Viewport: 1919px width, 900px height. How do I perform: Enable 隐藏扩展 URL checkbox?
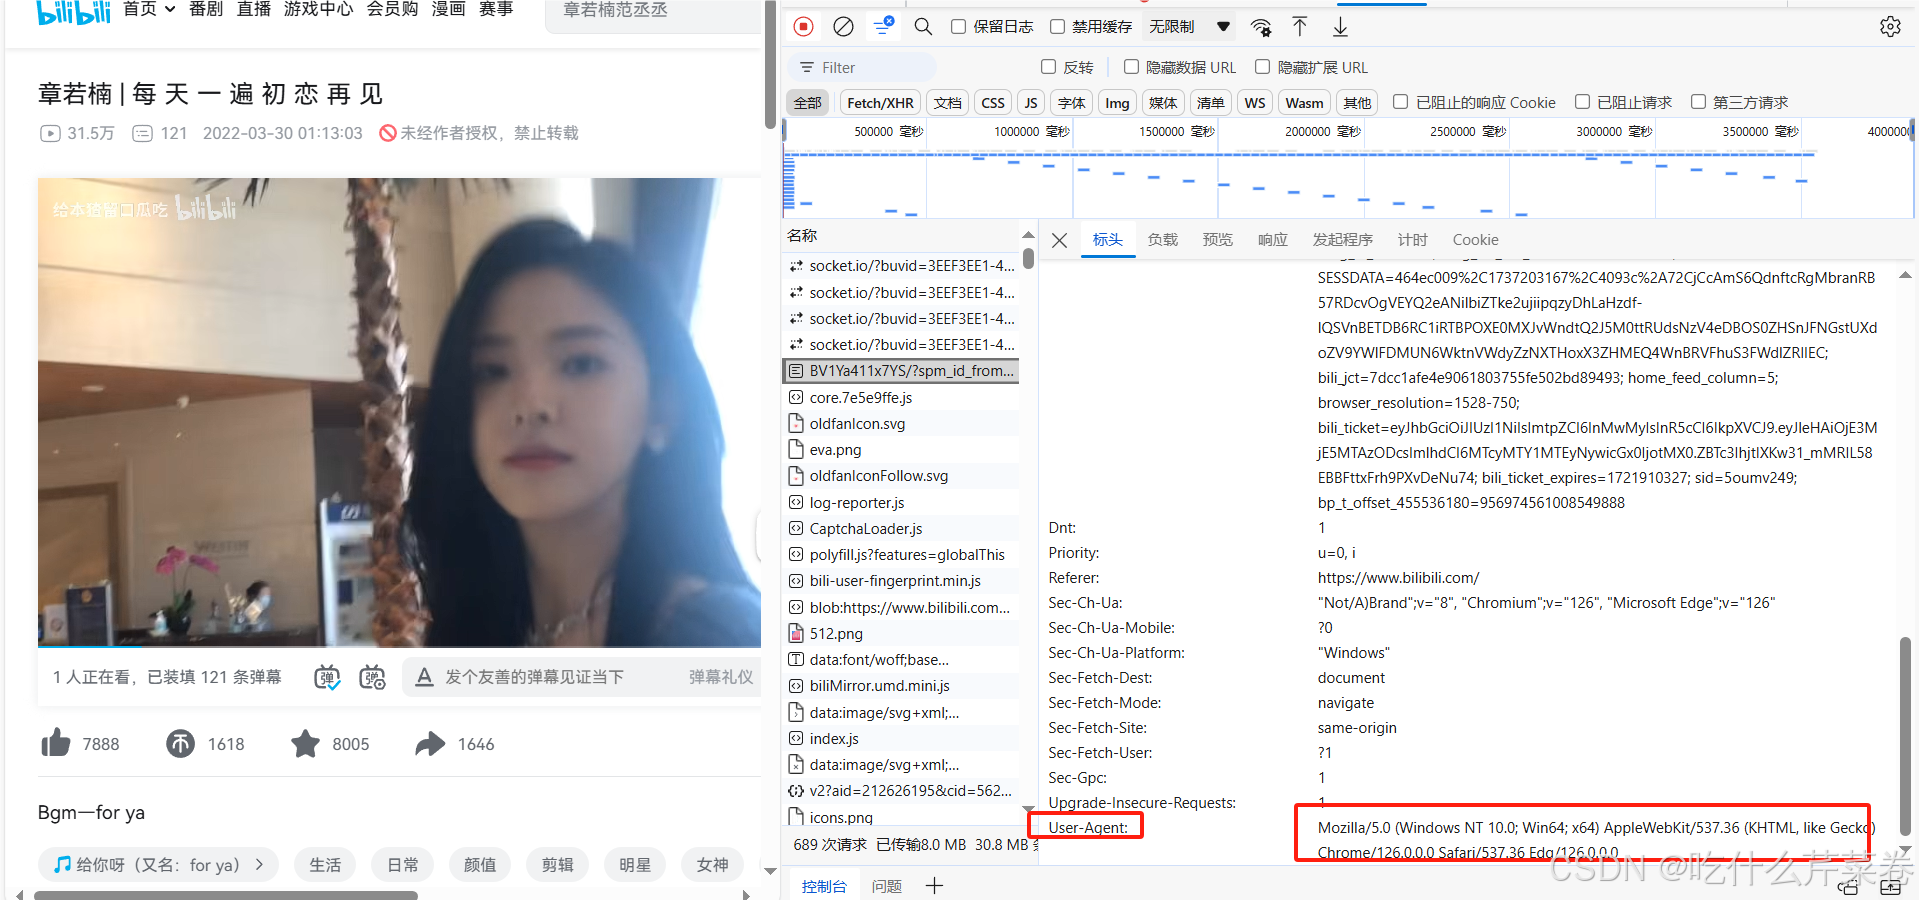click(1263, 67)
